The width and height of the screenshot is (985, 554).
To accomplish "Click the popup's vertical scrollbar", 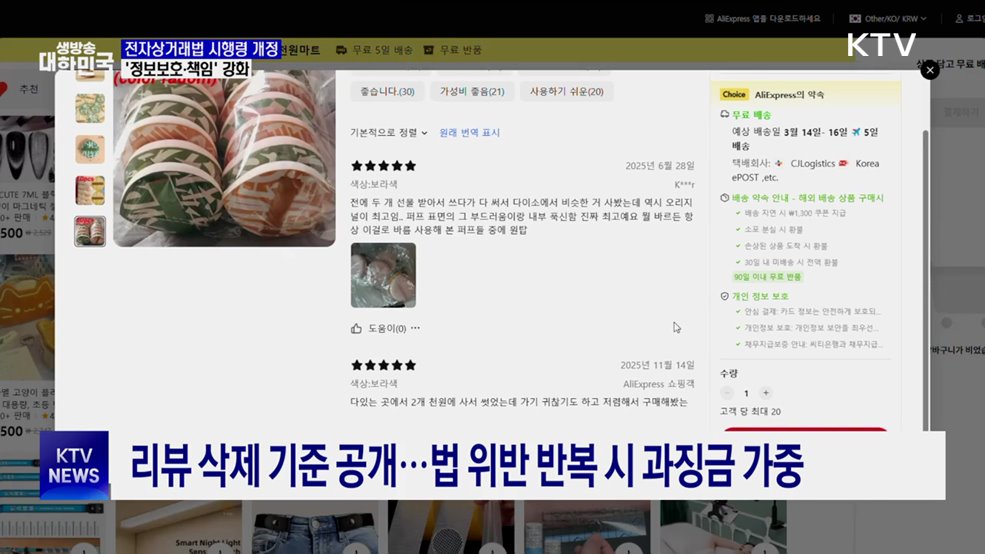I will (x=925, y=280).
